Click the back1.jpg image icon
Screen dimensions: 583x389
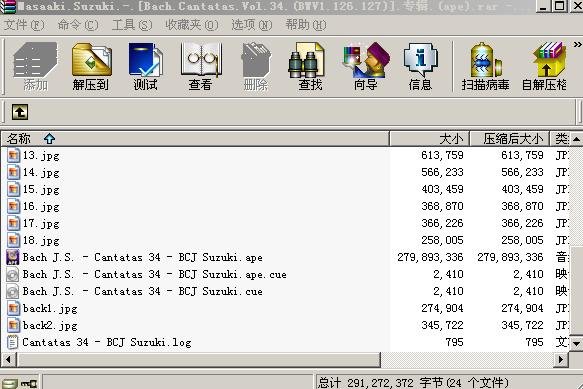pyautogui.click(x=13, y=308)
